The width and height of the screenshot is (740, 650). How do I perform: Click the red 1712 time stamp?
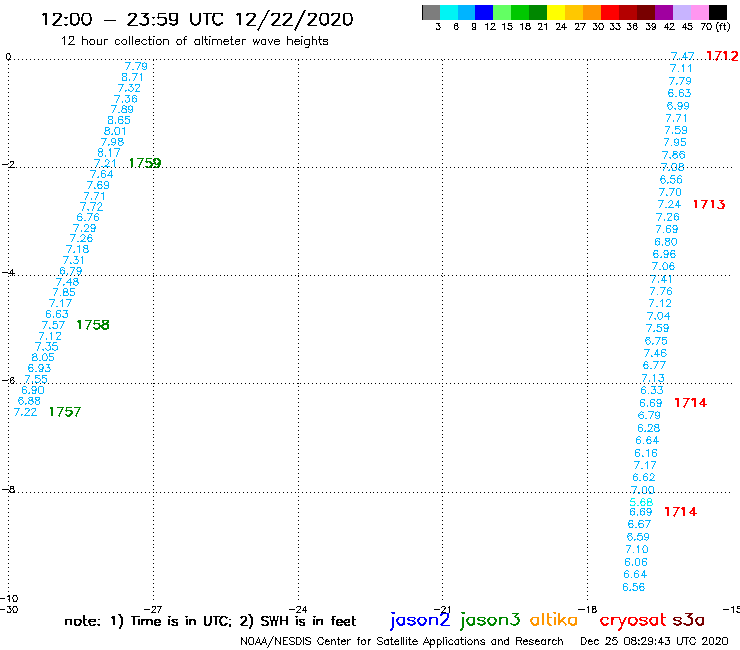(x=722, y=56)
